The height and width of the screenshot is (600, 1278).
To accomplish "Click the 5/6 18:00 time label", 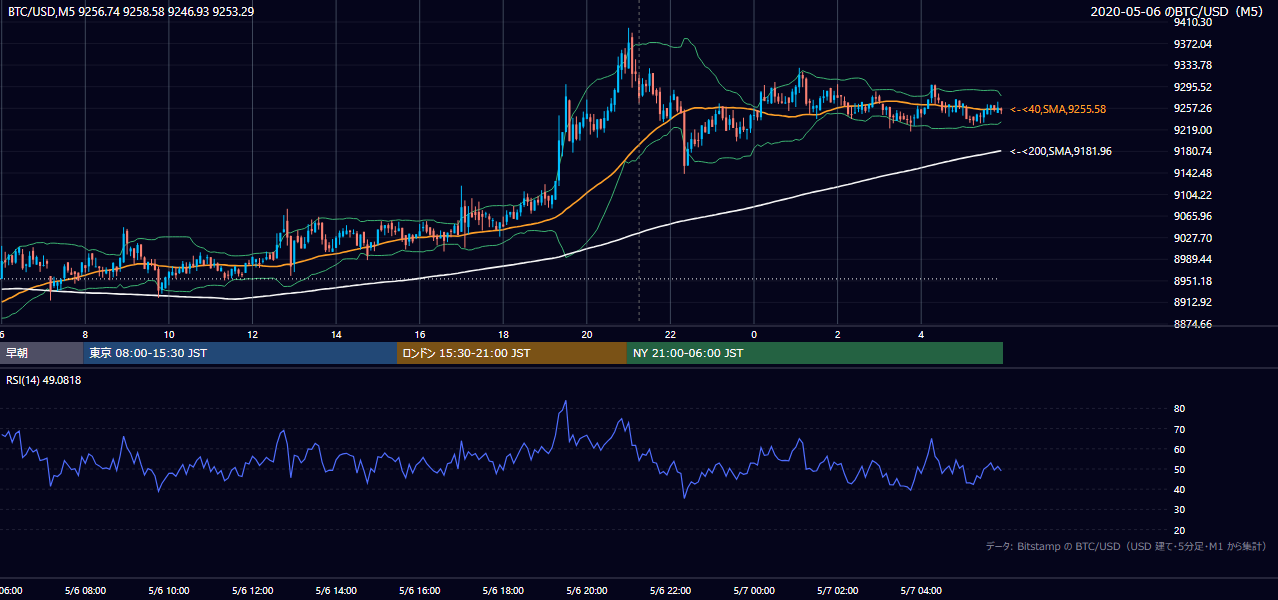I will pyautogui.click(x=504, y=591).
